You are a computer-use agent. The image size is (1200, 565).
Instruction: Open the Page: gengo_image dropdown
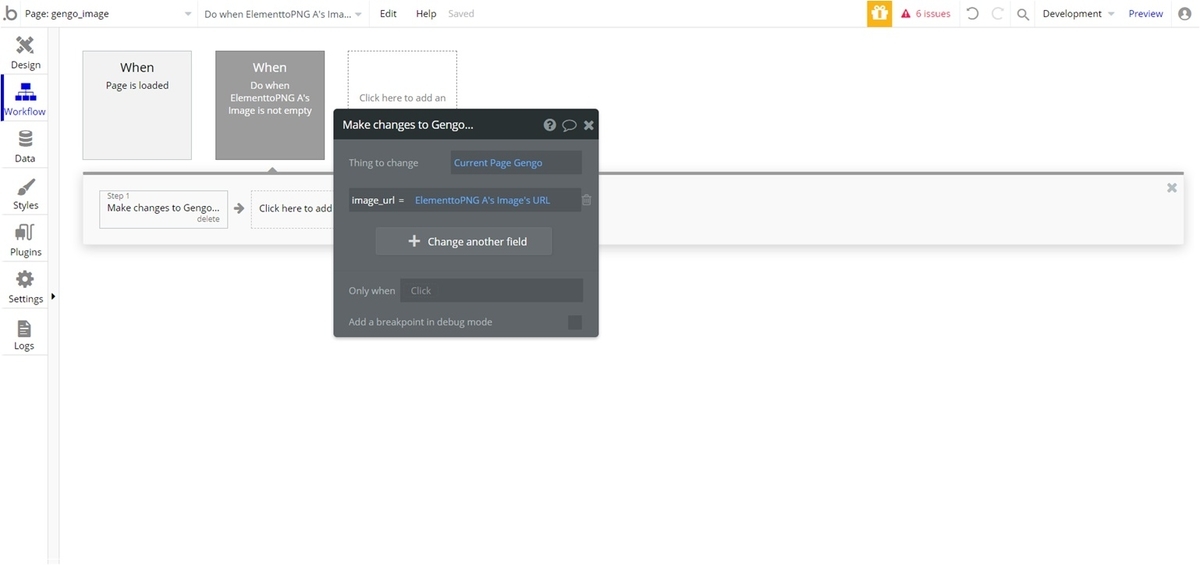(107, 14)
